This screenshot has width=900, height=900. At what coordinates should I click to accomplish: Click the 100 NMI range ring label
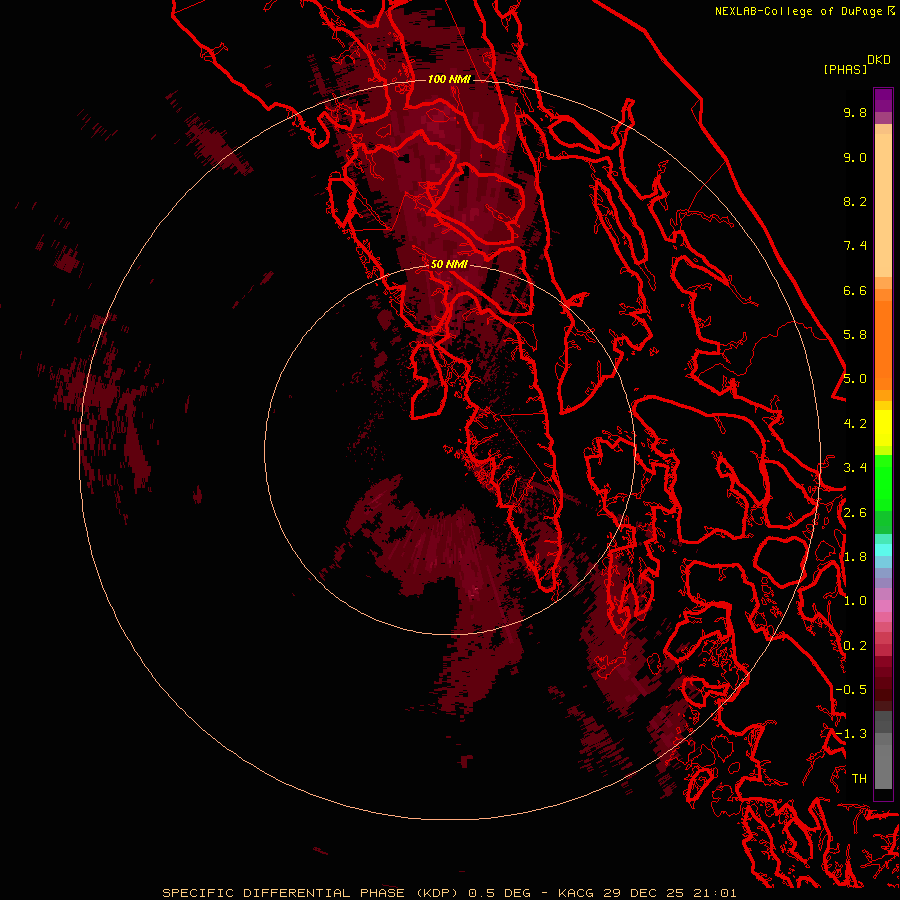[449, 79]
